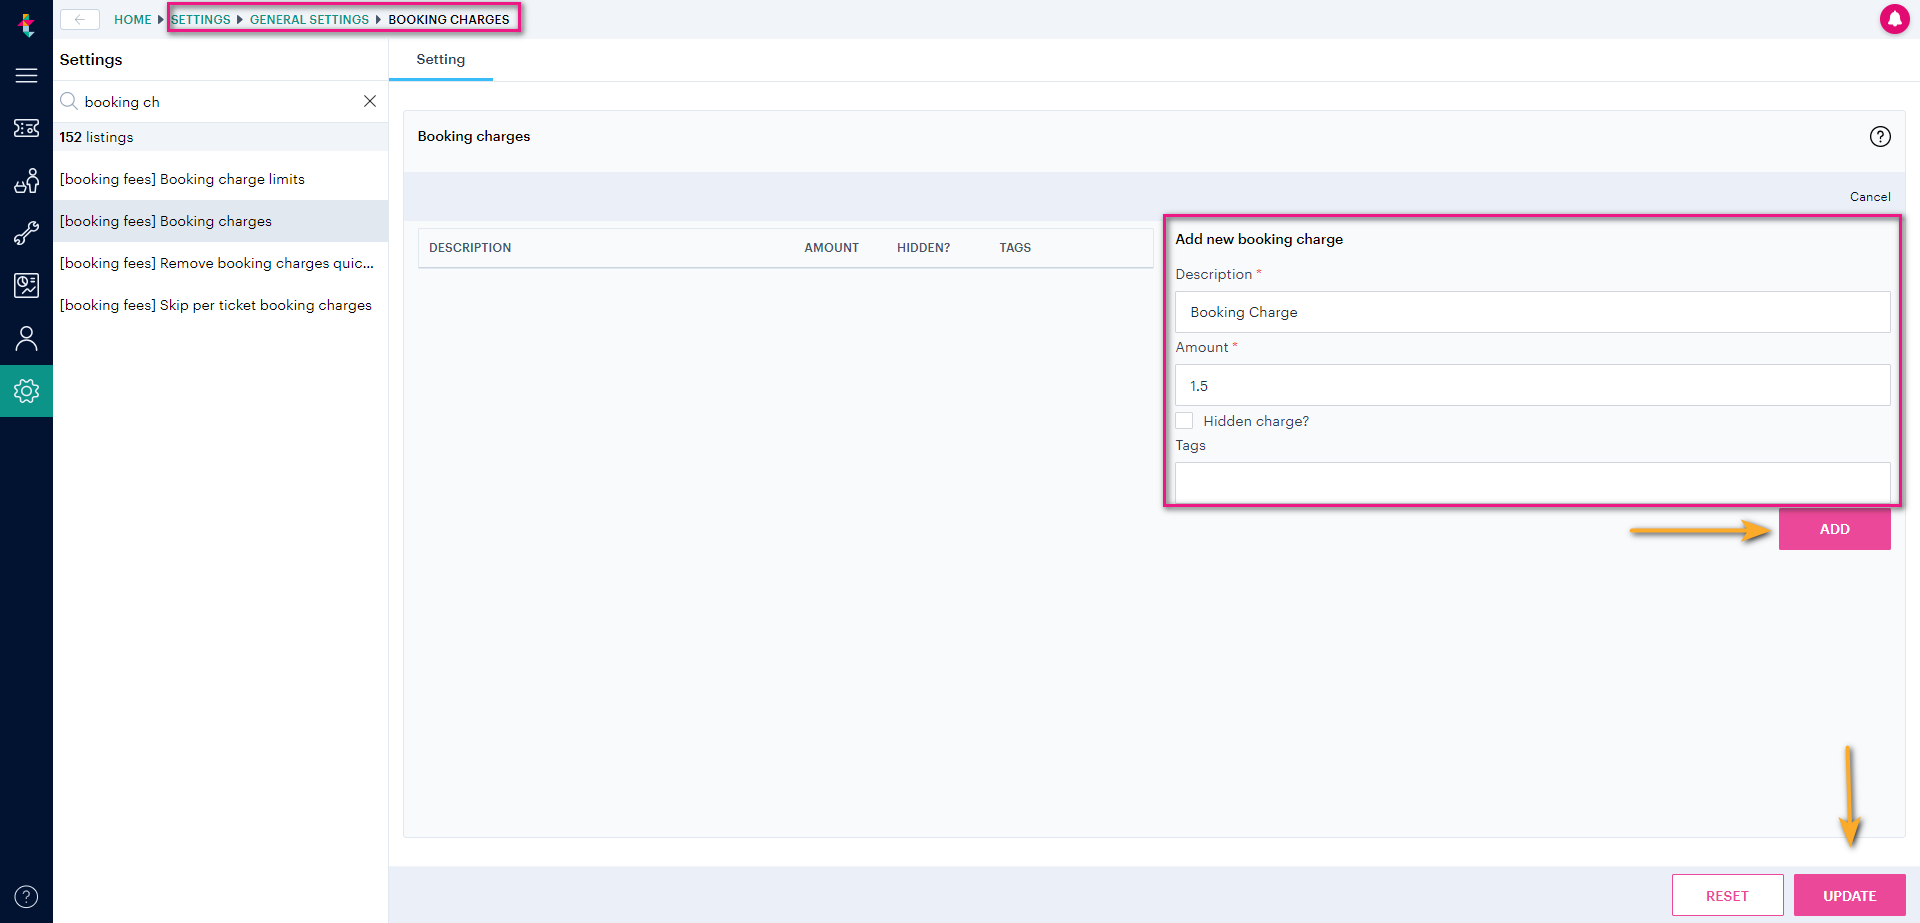Select the HOME breadcrumb menu item
The height and width of the screenshot is (923, 1920).
(x=132, y=19)
